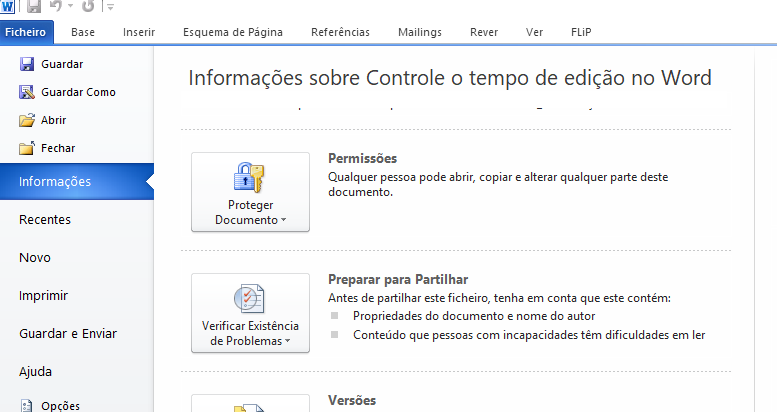Switch to the Referências tab
The height and width of the screenshot is (412, 777).
click(x=340, y=32)
